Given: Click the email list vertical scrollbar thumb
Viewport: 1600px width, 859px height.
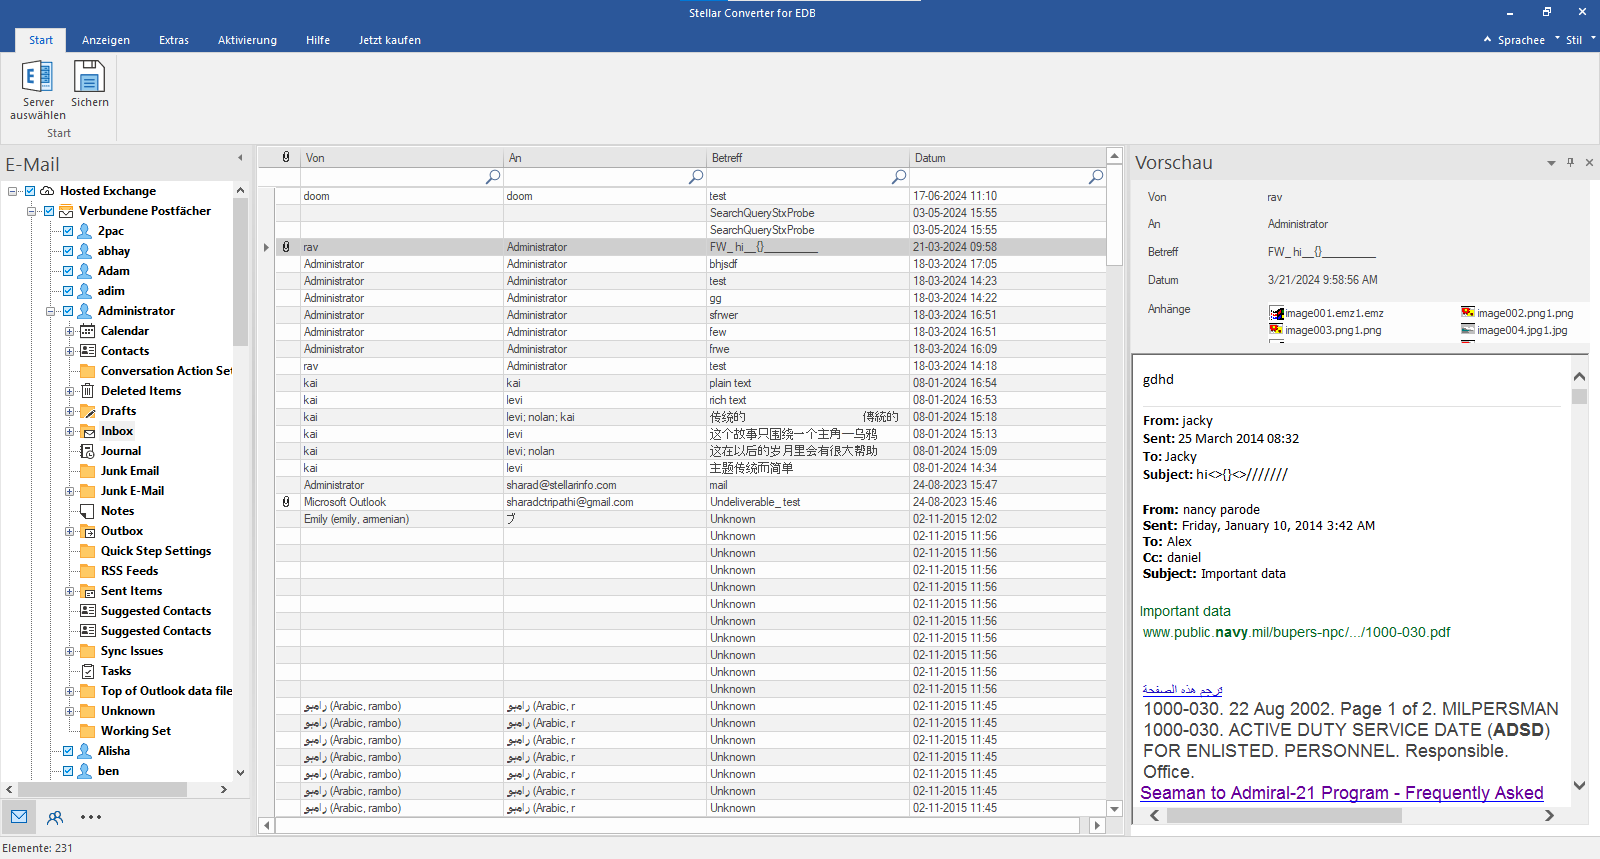Looking at the screenshot, I should pyautogui.click(x=1114, y=216).
